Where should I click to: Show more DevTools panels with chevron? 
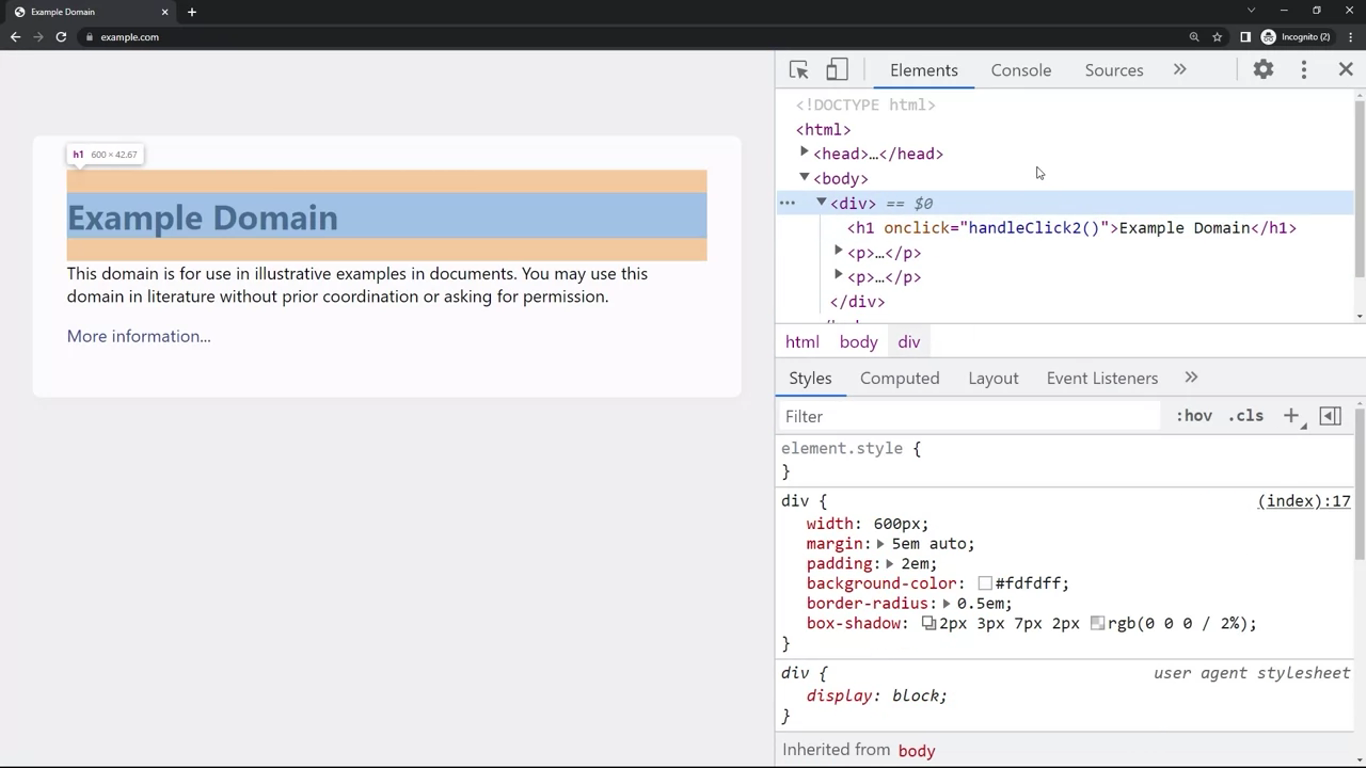coord(1180,70)
